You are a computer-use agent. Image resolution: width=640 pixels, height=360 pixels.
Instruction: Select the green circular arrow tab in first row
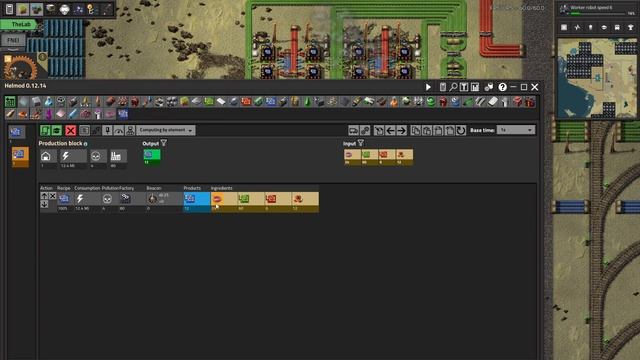(x=431, y=102)
